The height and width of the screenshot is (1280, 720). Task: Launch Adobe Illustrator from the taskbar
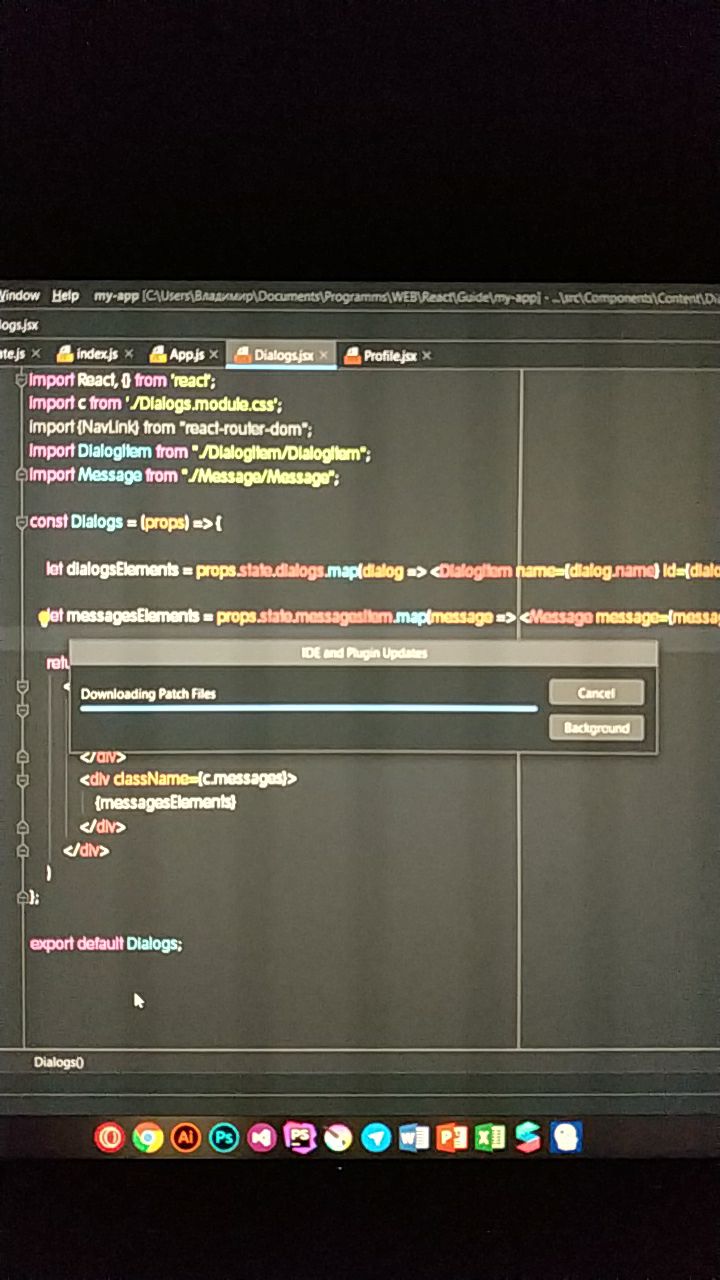(x=185, y=1137)
